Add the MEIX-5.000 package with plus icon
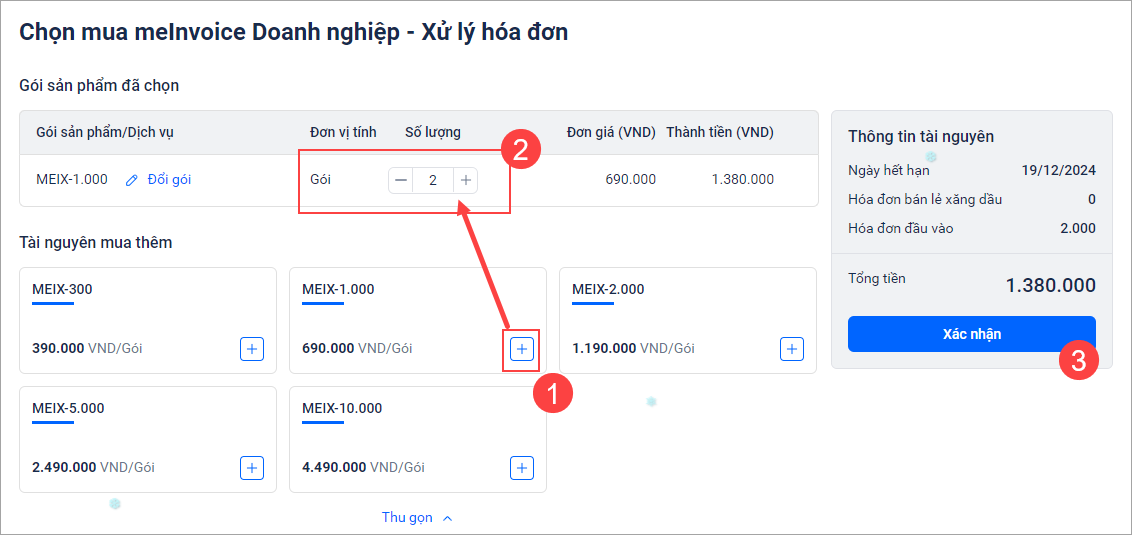 coord(252,467)
